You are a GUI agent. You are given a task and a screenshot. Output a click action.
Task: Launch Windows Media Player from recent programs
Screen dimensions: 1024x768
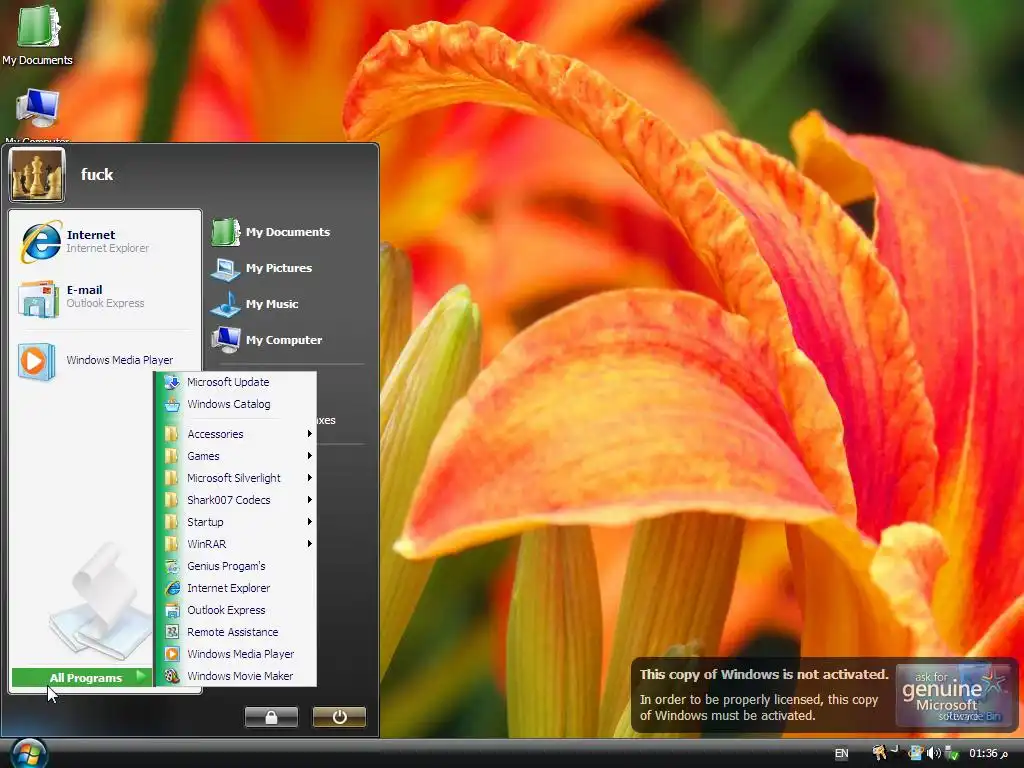tap(104, 360)
